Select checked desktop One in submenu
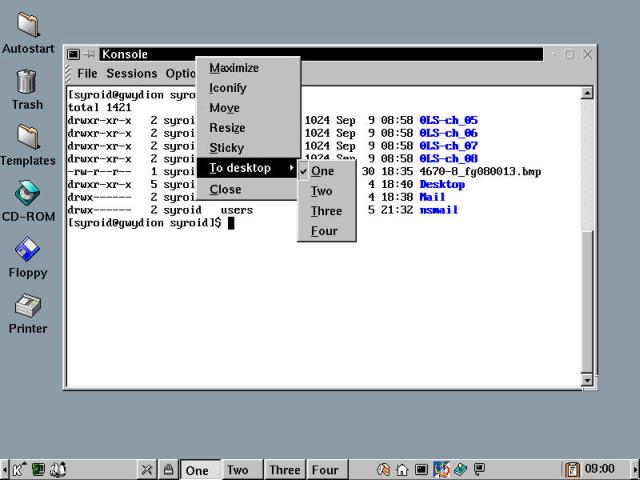 (x=322, y=171)
